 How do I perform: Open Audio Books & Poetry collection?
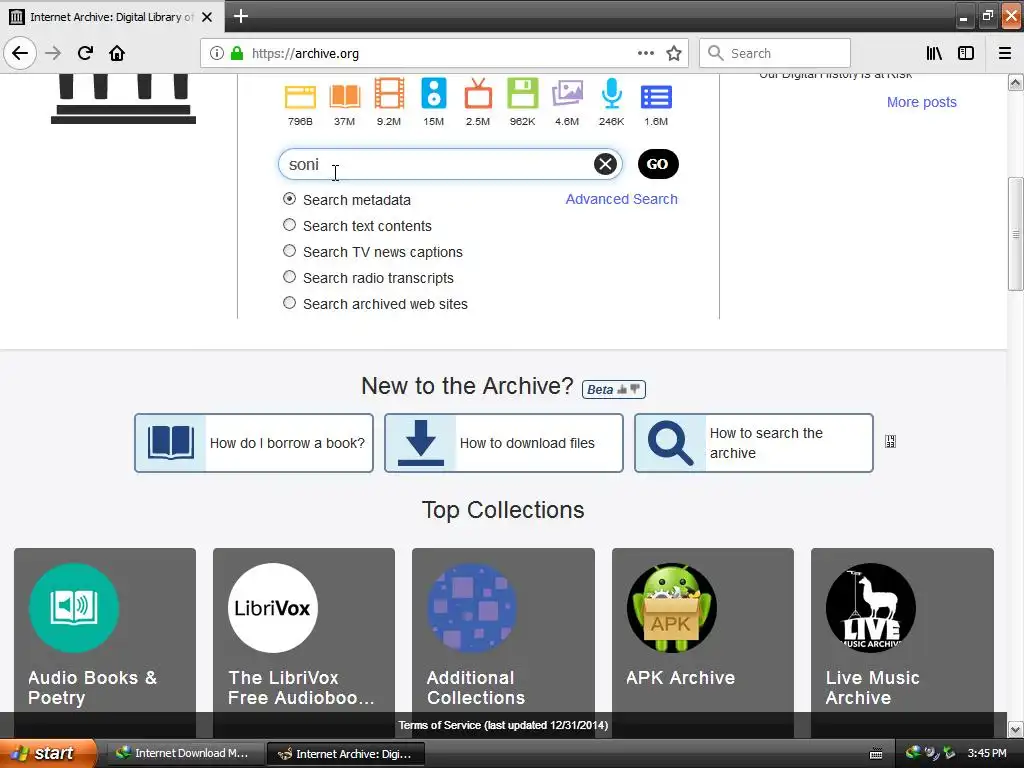pyautogui.click(x=105, y=643)
